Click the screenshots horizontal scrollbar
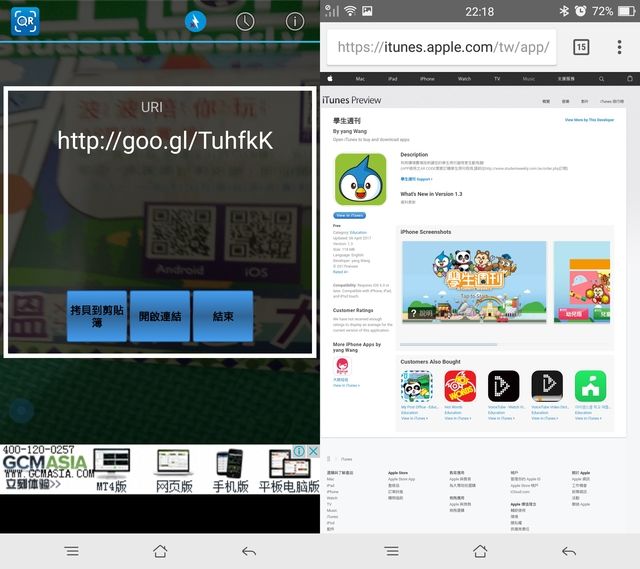The image size is (640, 569). coord(448,345)
